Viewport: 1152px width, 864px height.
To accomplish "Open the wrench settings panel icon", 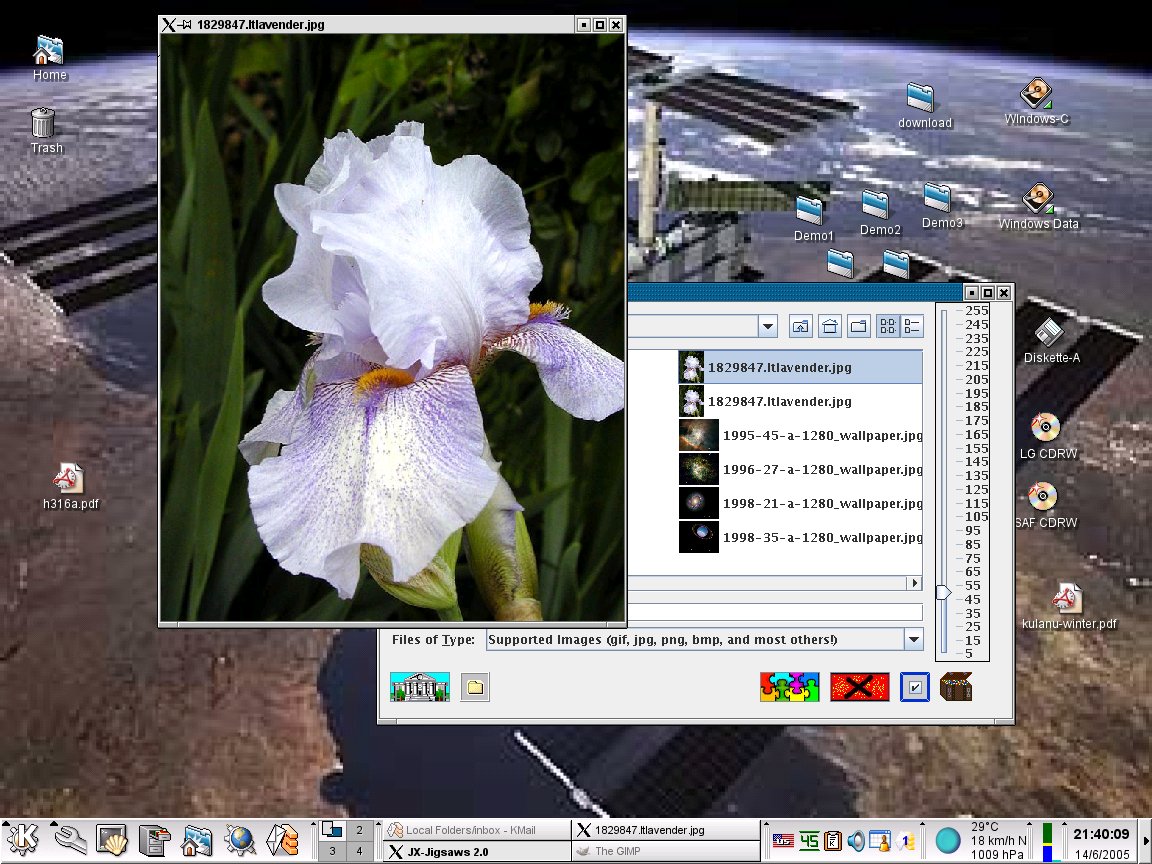I will click(71, 840).
